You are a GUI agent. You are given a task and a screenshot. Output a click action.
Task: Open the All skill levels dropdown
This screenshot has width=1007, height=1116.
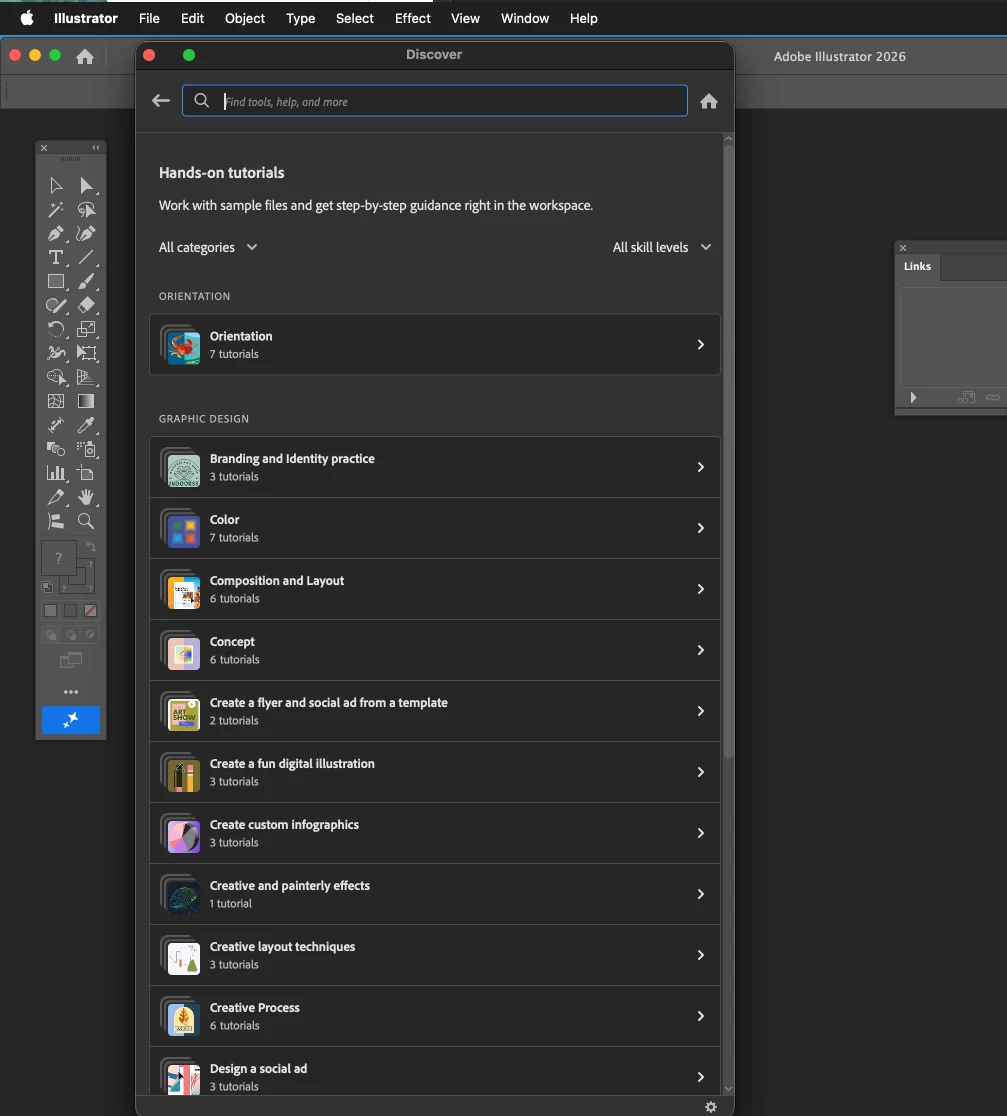[662, 248]
